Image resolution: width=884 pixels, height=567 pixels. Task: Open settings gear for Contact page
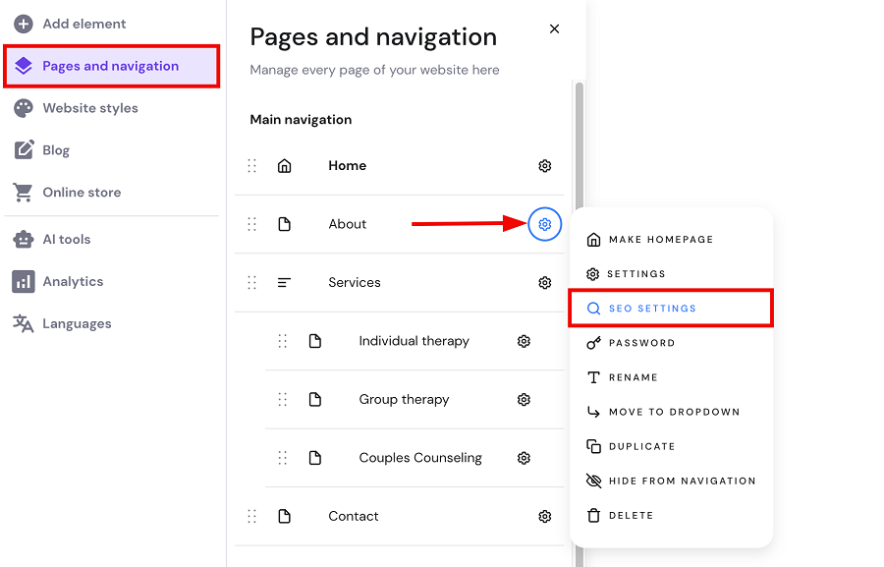545,516
